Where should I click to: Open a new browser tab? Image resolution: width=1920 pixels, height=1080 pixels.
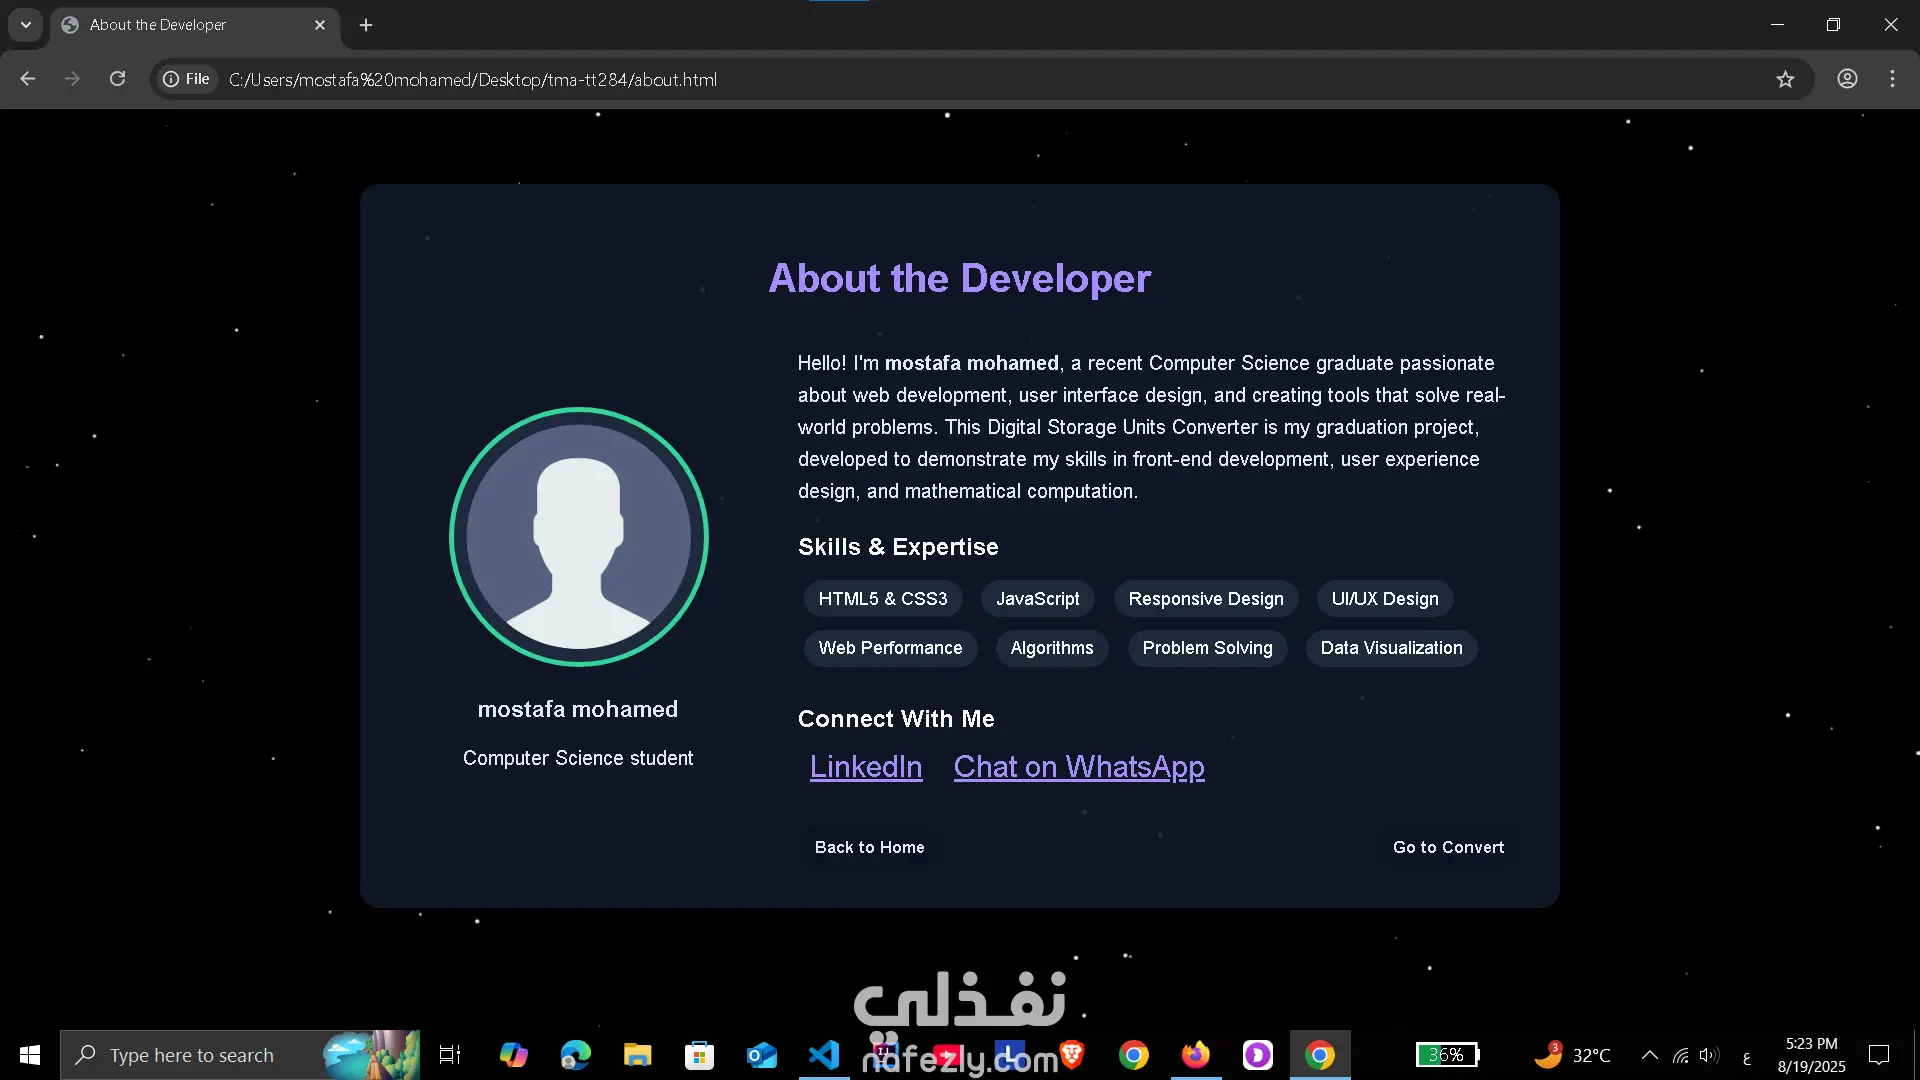pyautogui.click(x=366, y=25)
